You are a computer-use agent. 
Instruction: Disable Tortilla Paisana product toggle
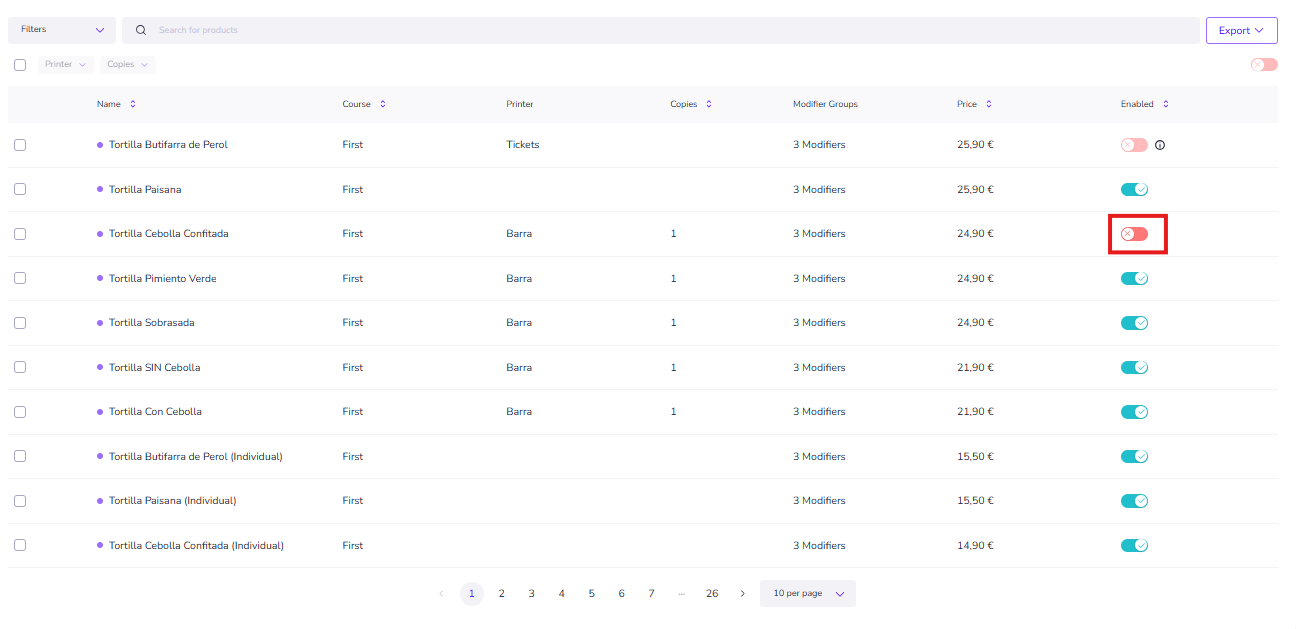point(1134,190)
